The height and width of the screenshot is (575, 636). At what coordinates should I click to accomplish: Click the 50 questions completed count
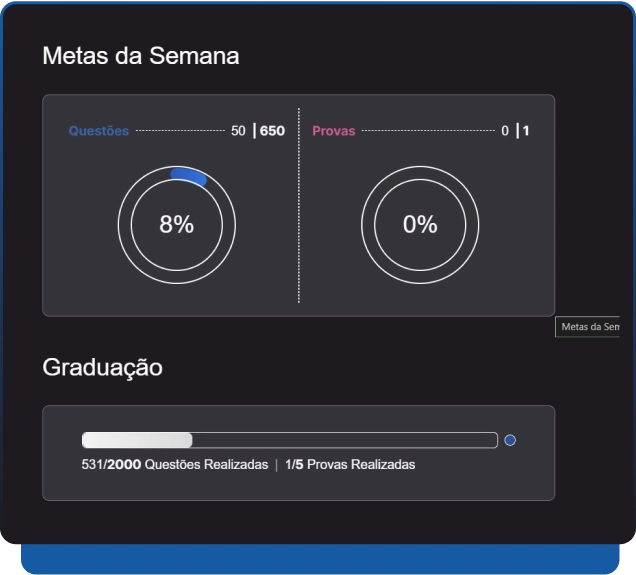[x=238, y=131]
